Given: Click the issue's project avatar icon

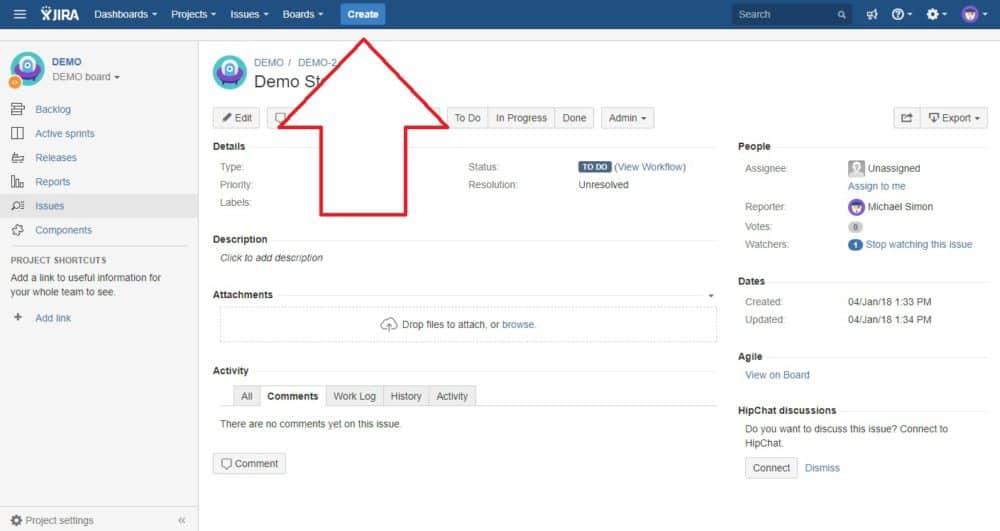Looking at the screenshot, I should (230, 72).
